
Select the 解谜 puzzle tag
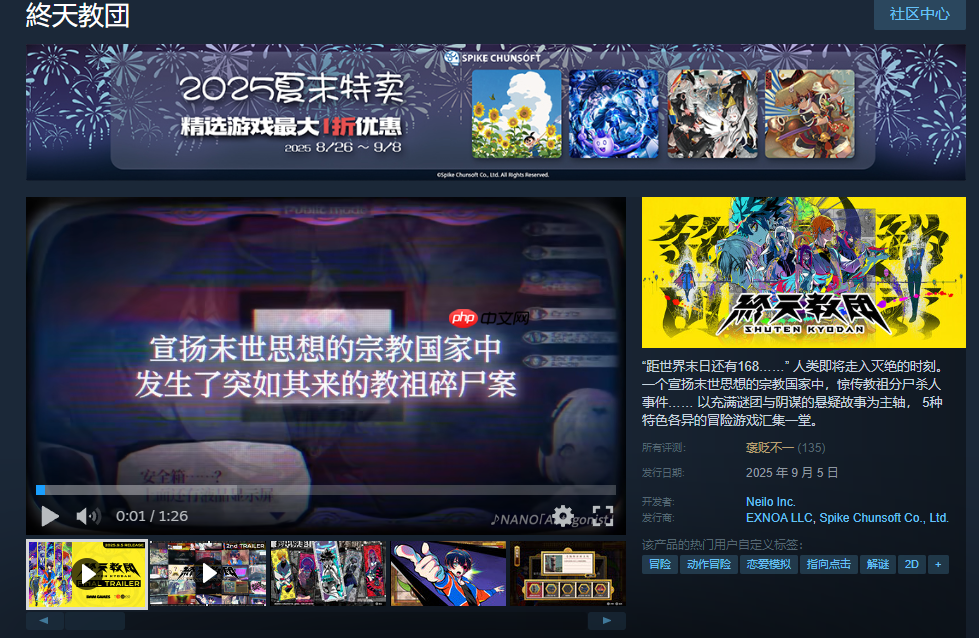pyautogui.click(x=880, y=564)
